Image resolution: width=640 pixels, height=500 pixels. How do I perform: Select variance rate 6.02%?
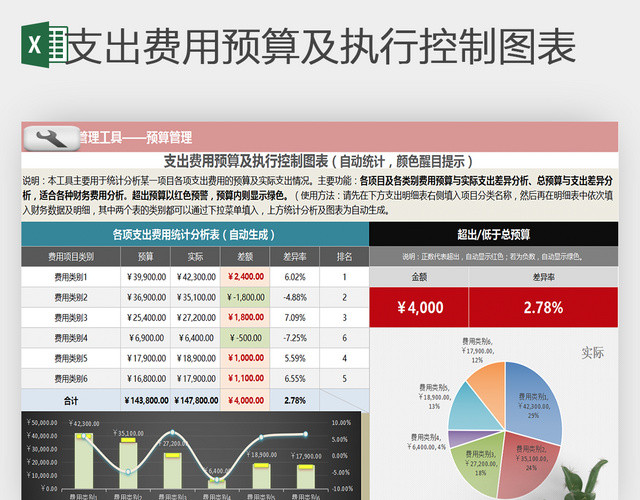(295, 277)
